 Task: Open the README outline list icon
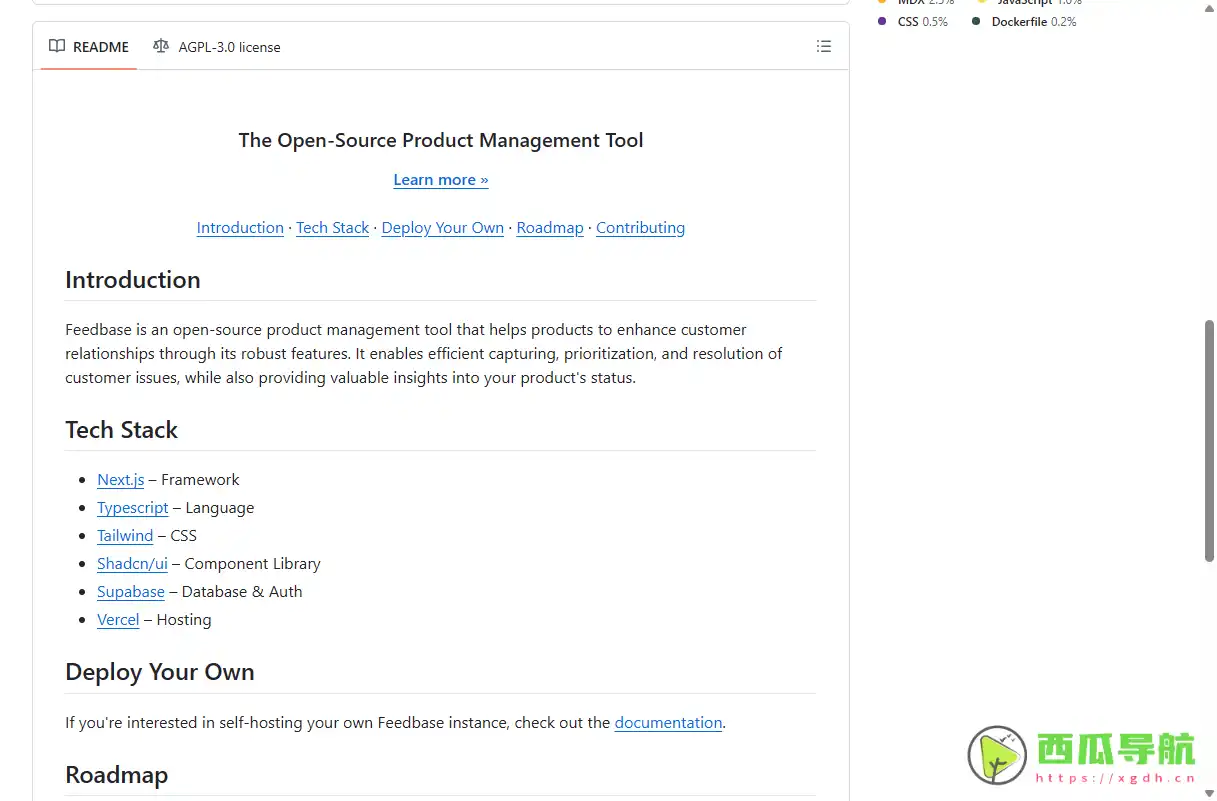(x=823, y=46)
